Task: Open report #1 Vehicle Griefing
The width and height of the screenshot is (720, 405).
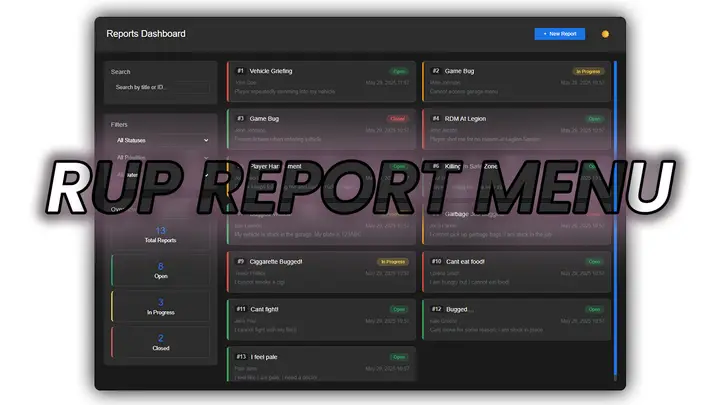Action: click(321, 81)
